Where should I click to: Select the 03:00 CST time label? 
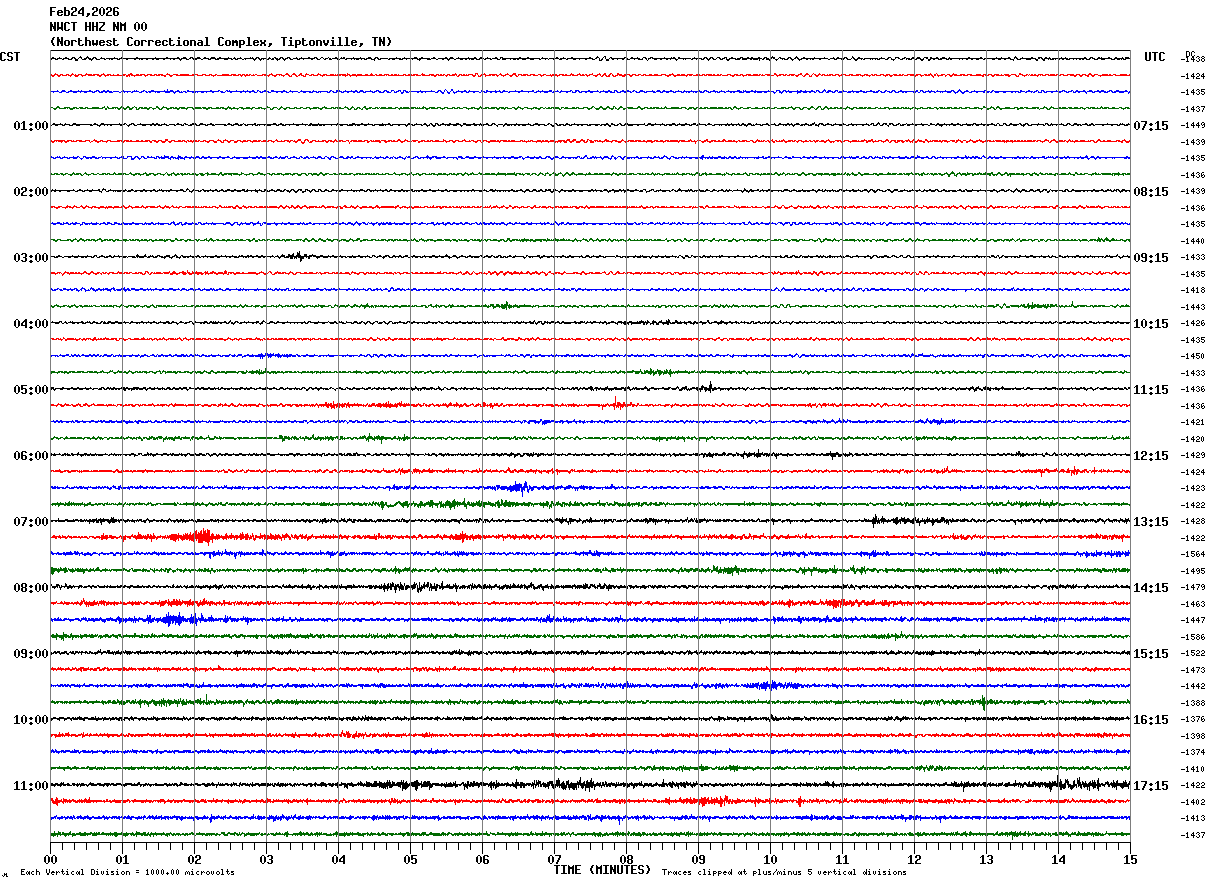(x=31, y=258)
